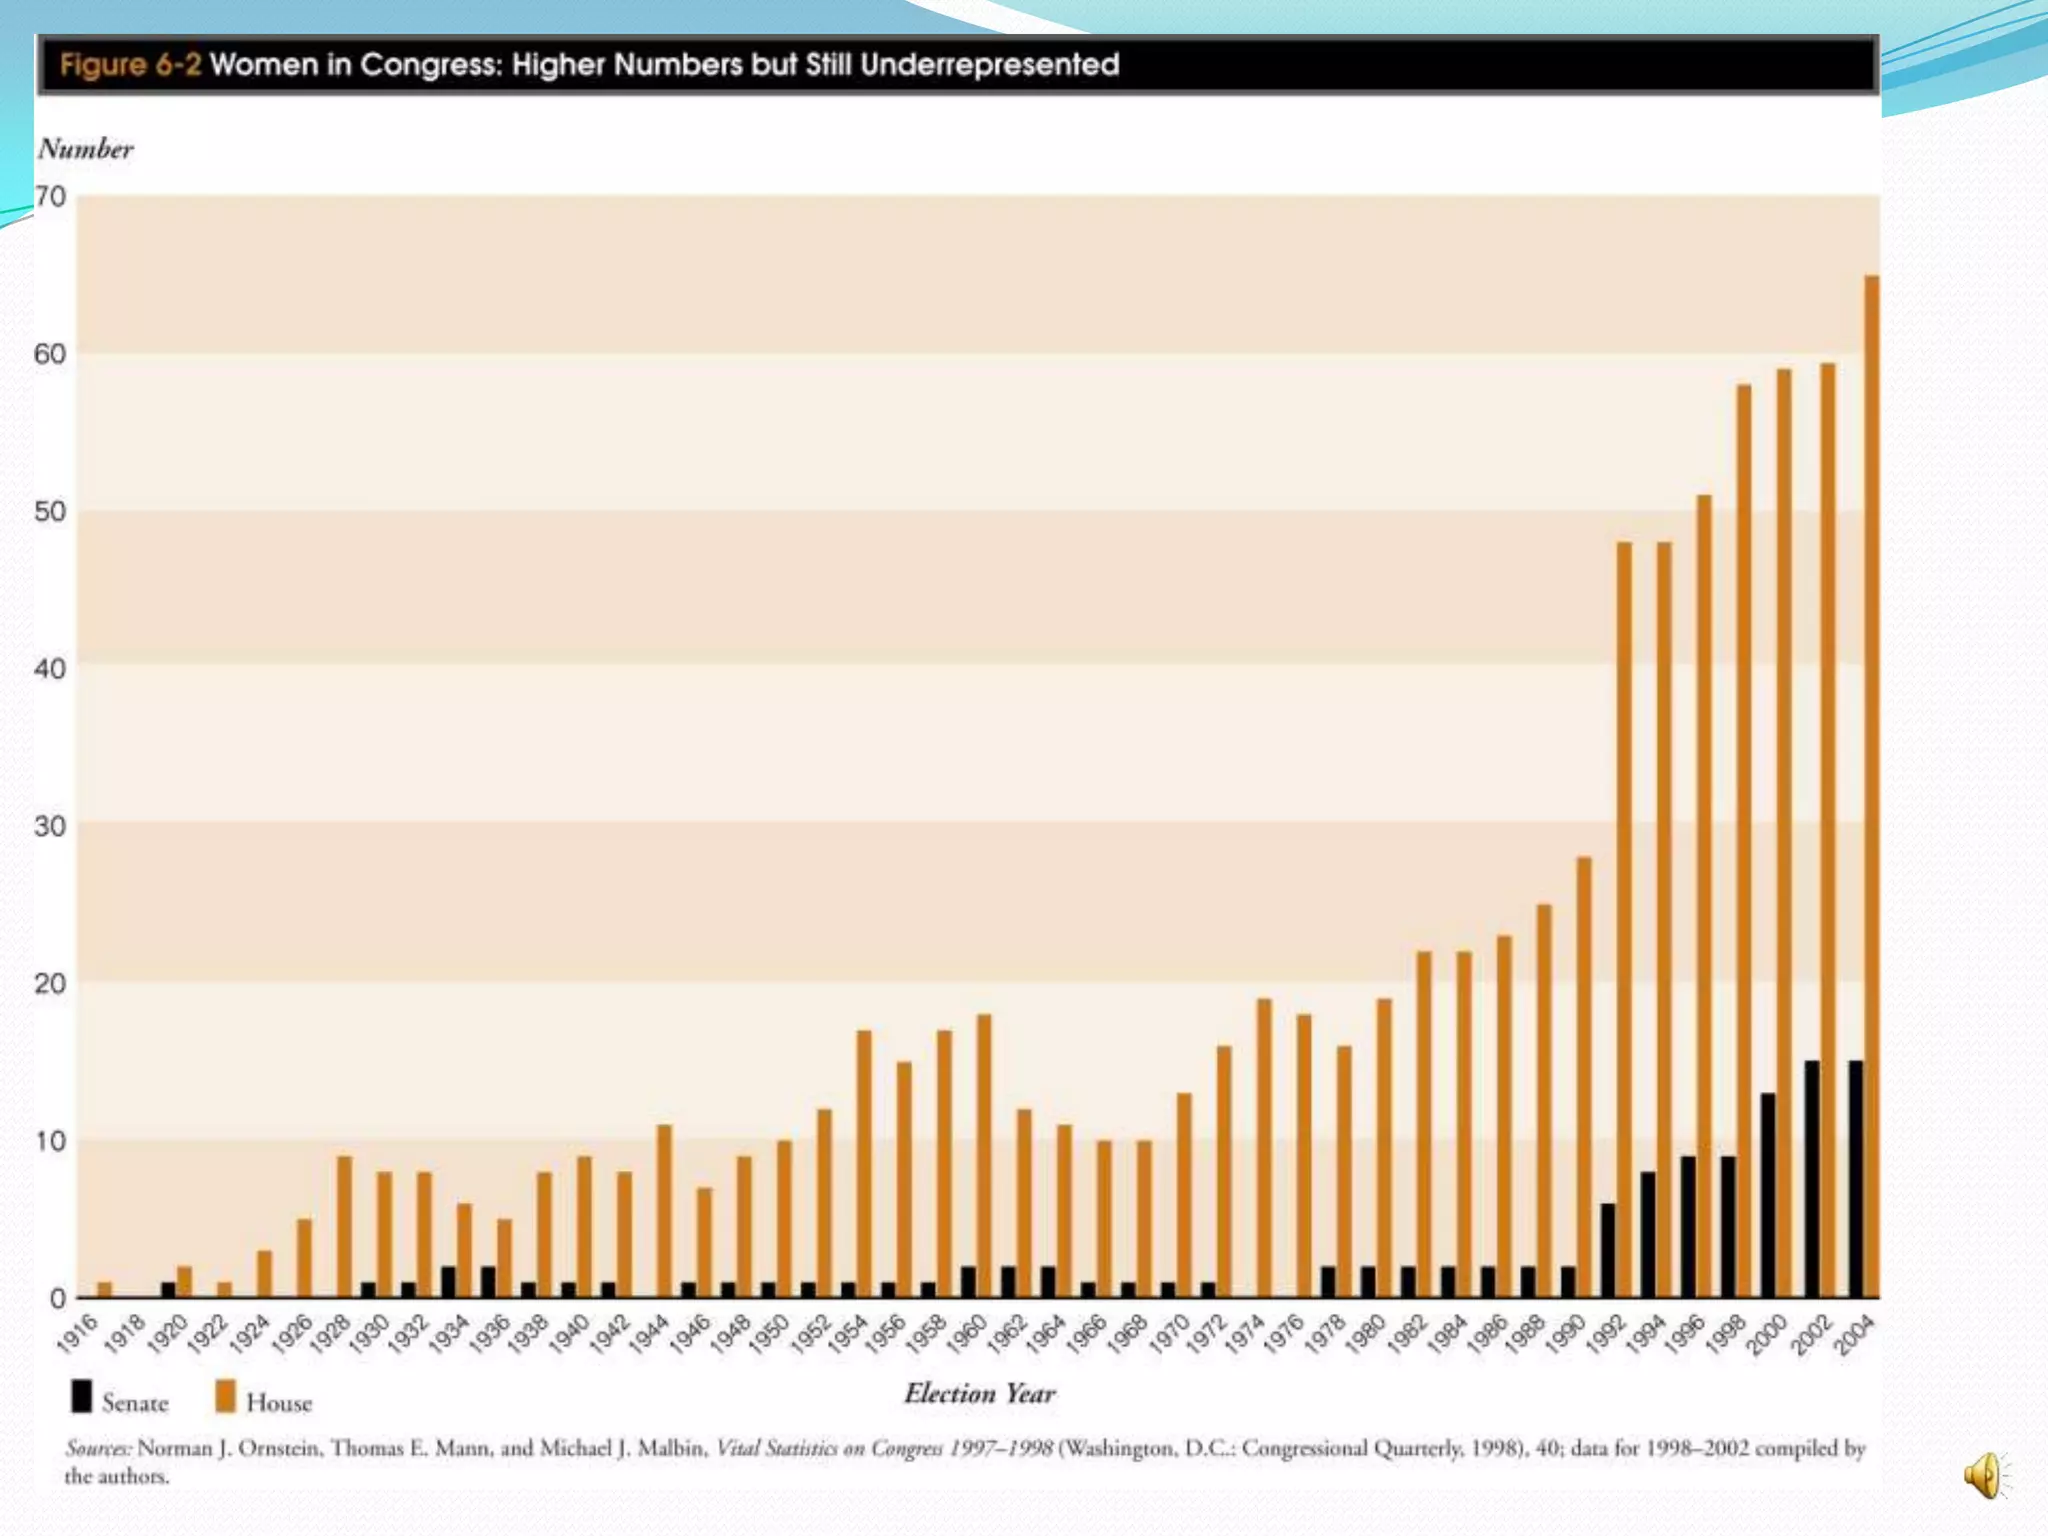
Task: Click the House bar for 1954
Action: [x=864, y=1165]
